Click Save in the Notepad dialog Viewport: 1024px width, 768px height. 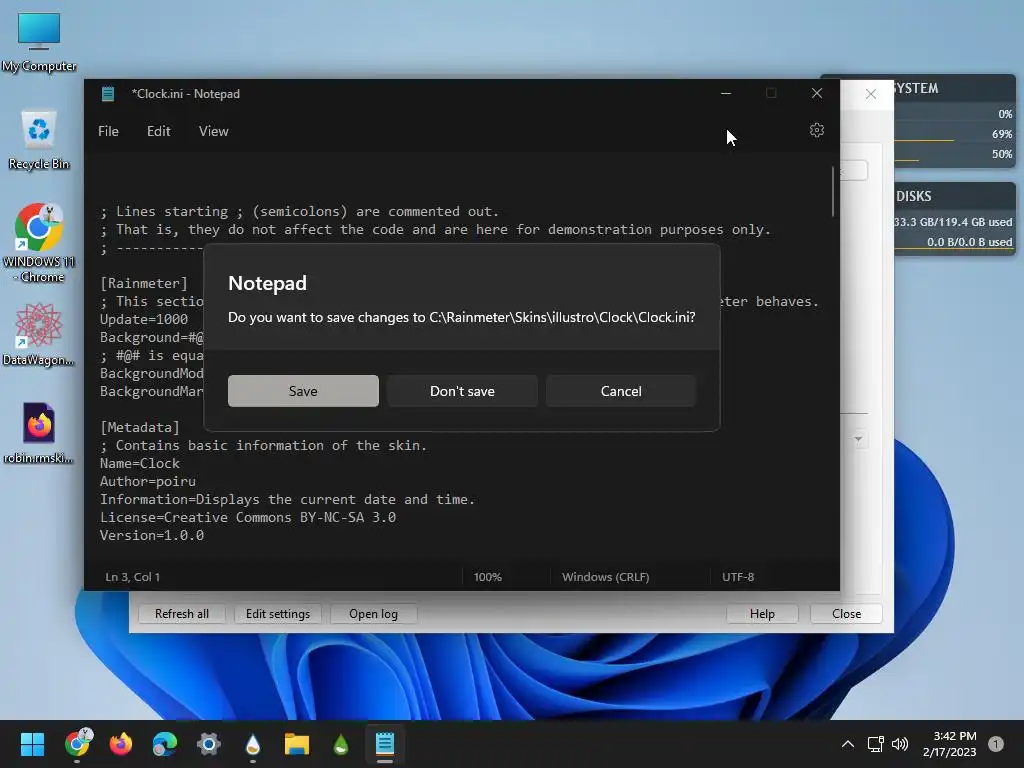303,391
